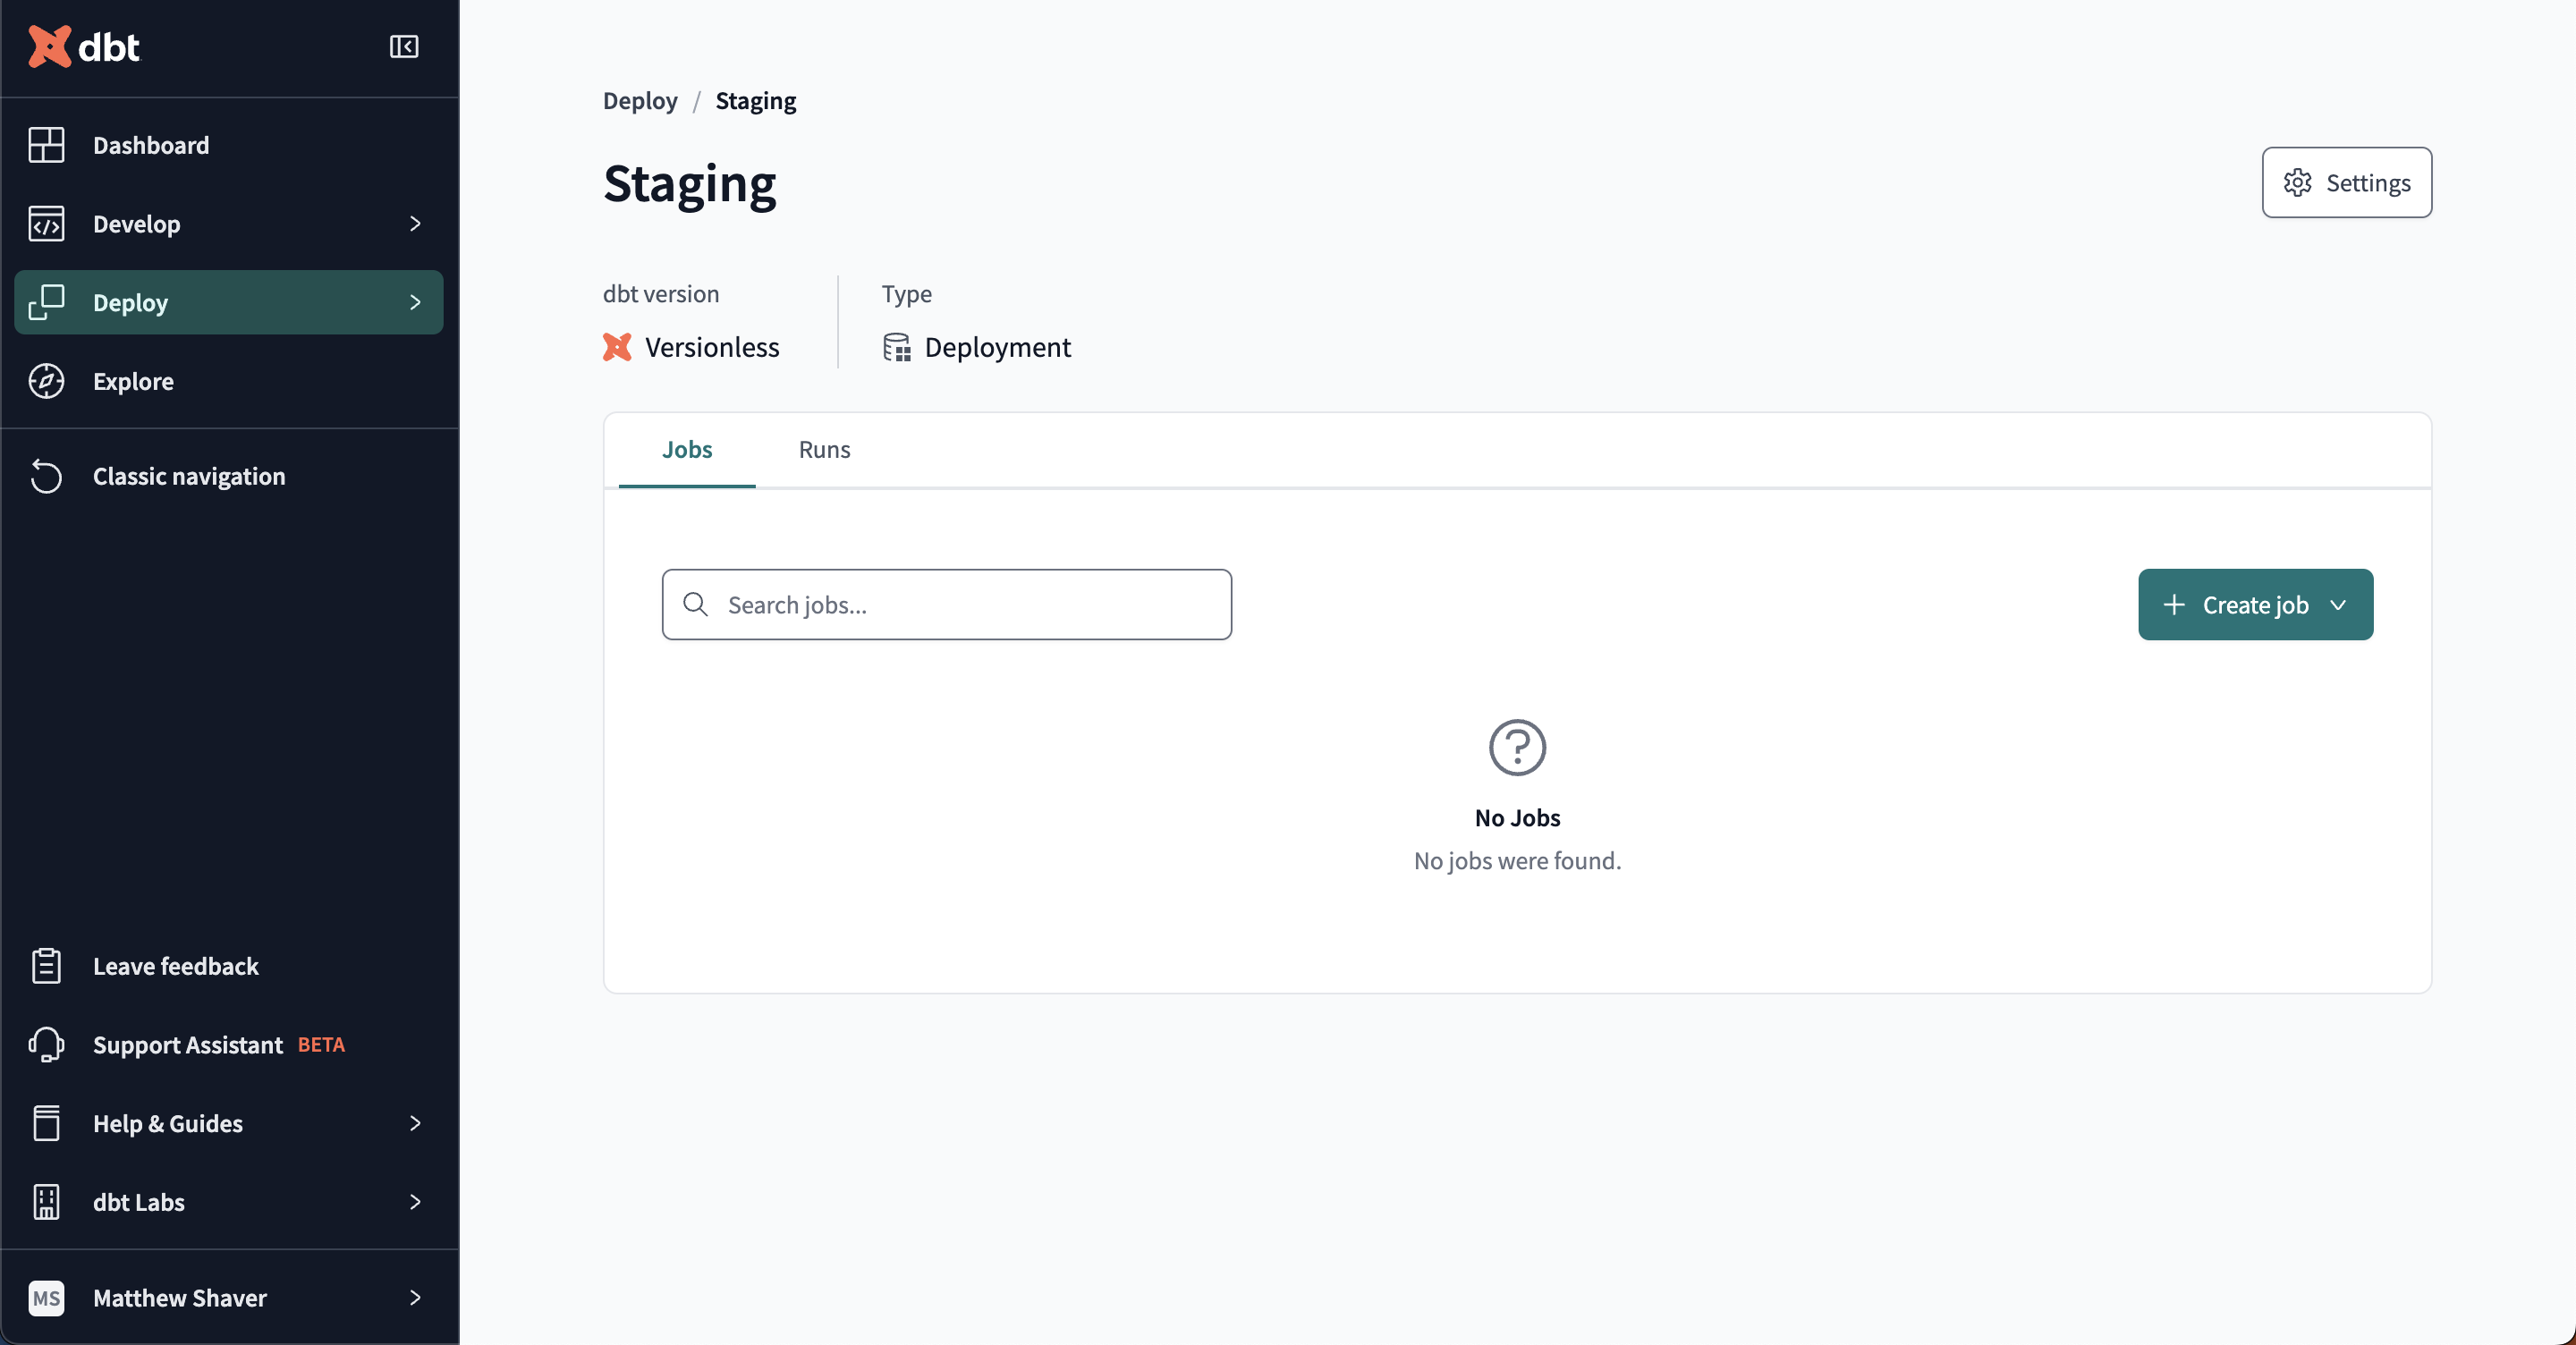The height and width of the screenshot is (1345, 2576).
Task: Expand the Matthew Shaver account menu
Action: click(416, 1298)
